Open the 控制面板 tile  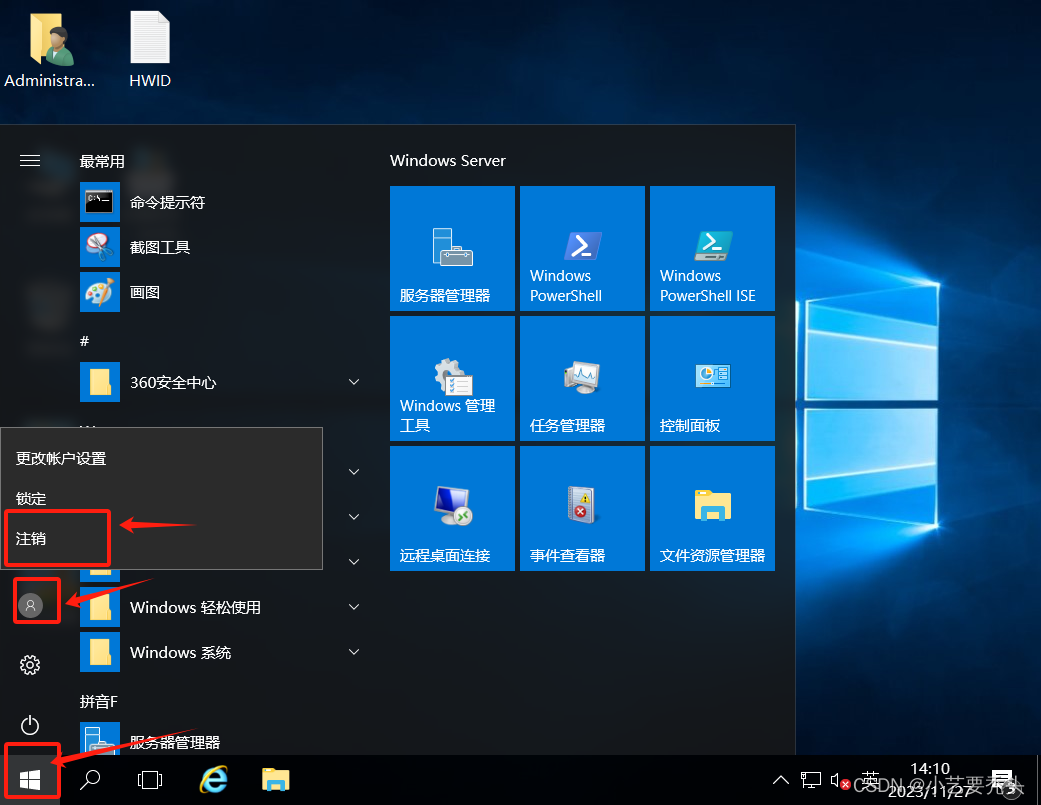tap(712, 378)
